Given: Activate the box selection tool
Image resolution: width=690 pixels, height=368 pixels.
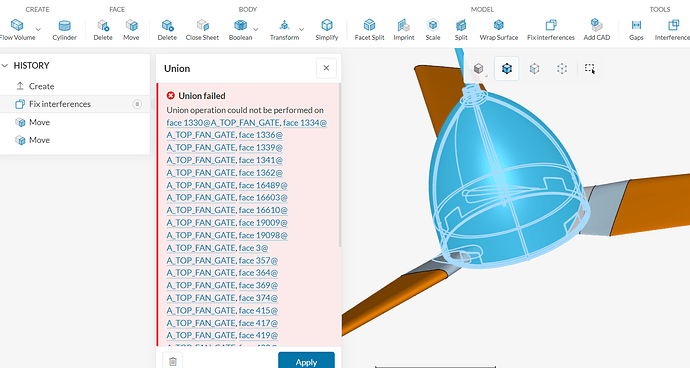Looking at the screenshot, I should tap(590, 68).
